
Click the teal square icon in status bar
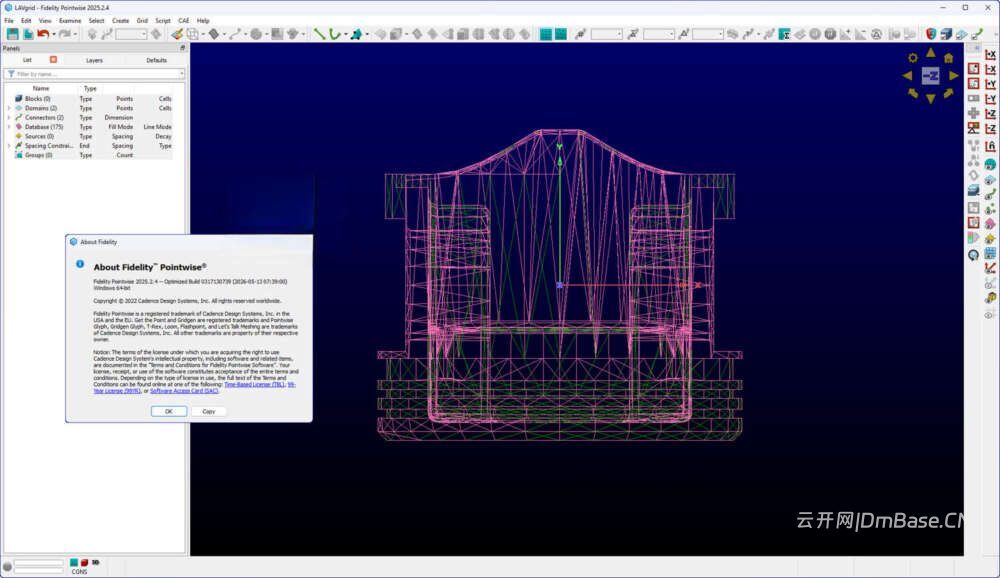coord(74,562)
